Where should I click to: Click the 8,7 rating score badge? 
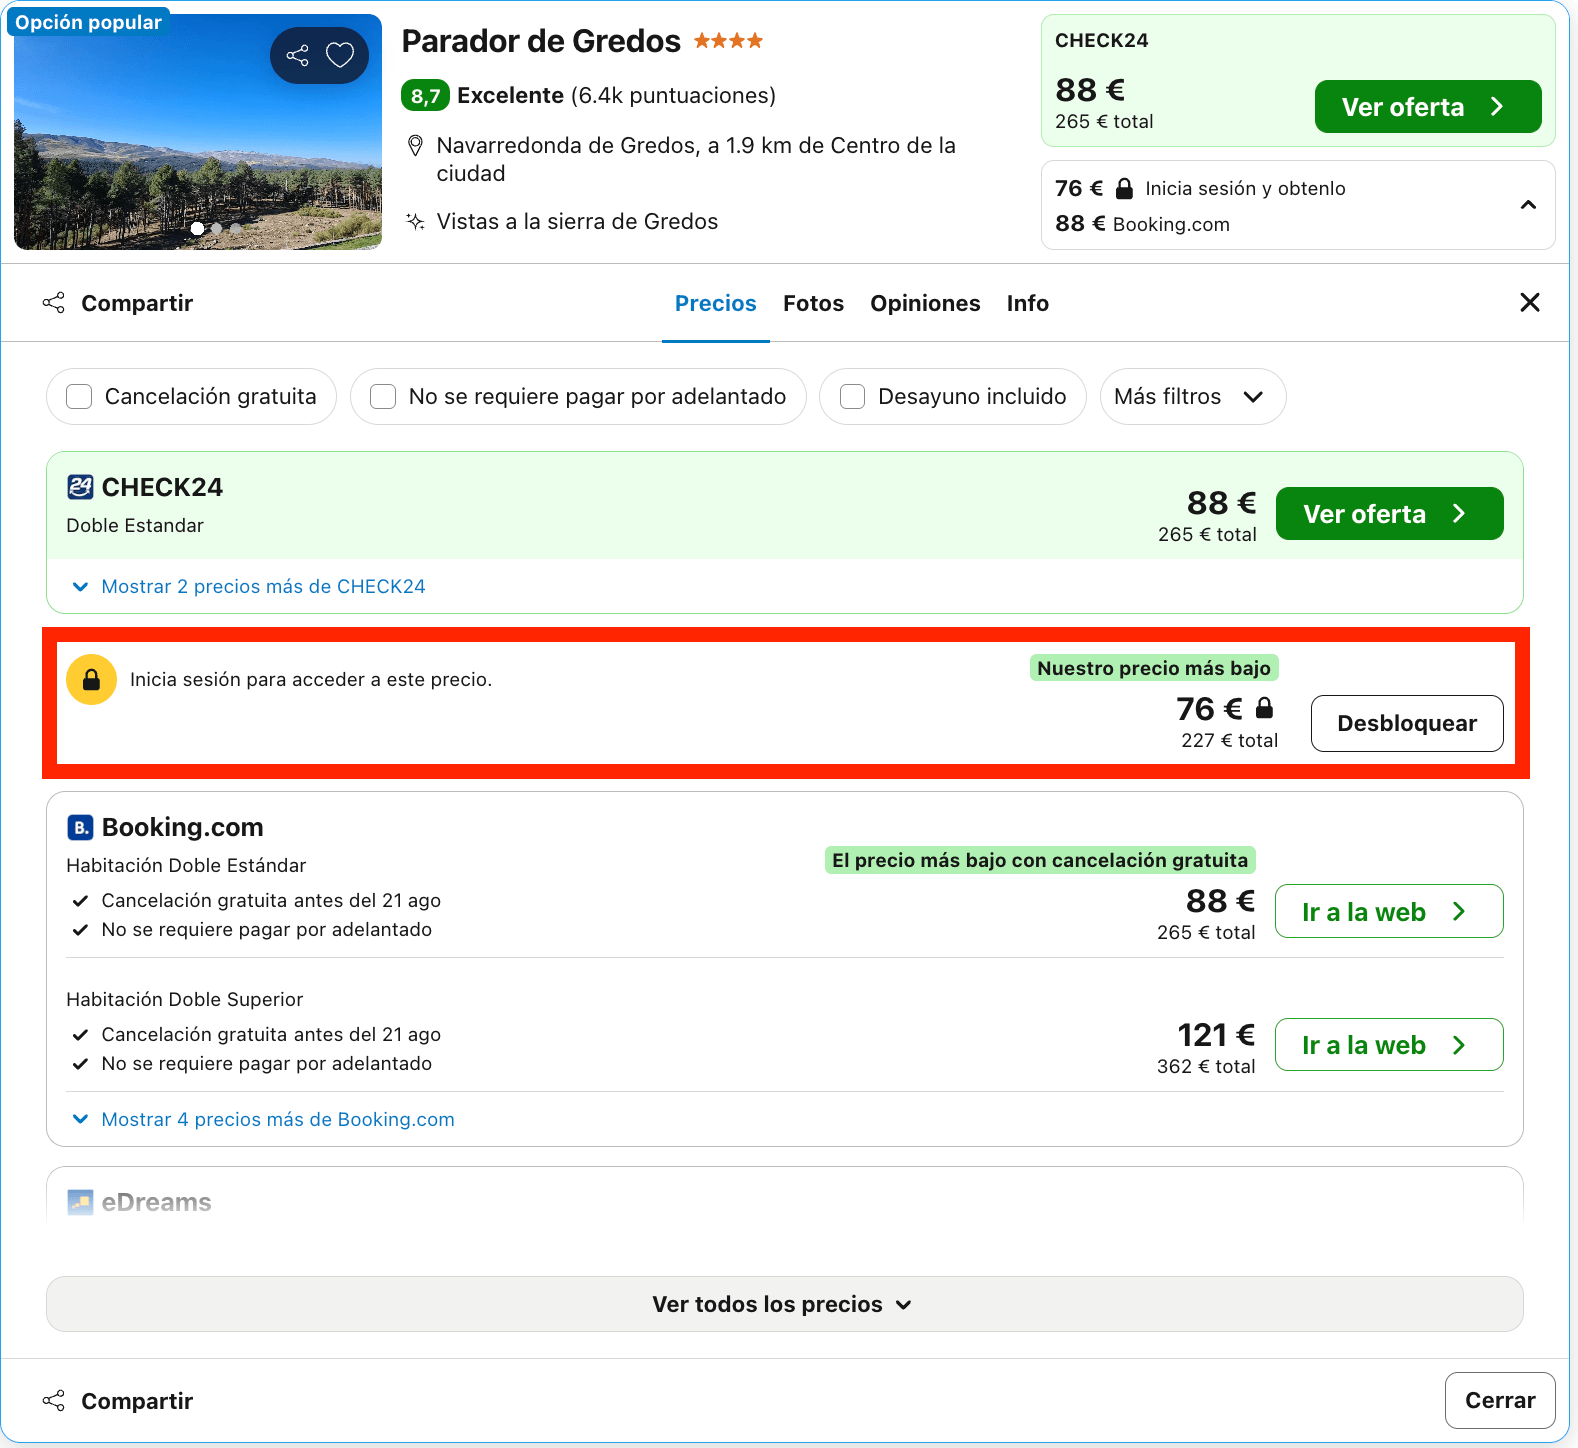(x=425, y=96)
